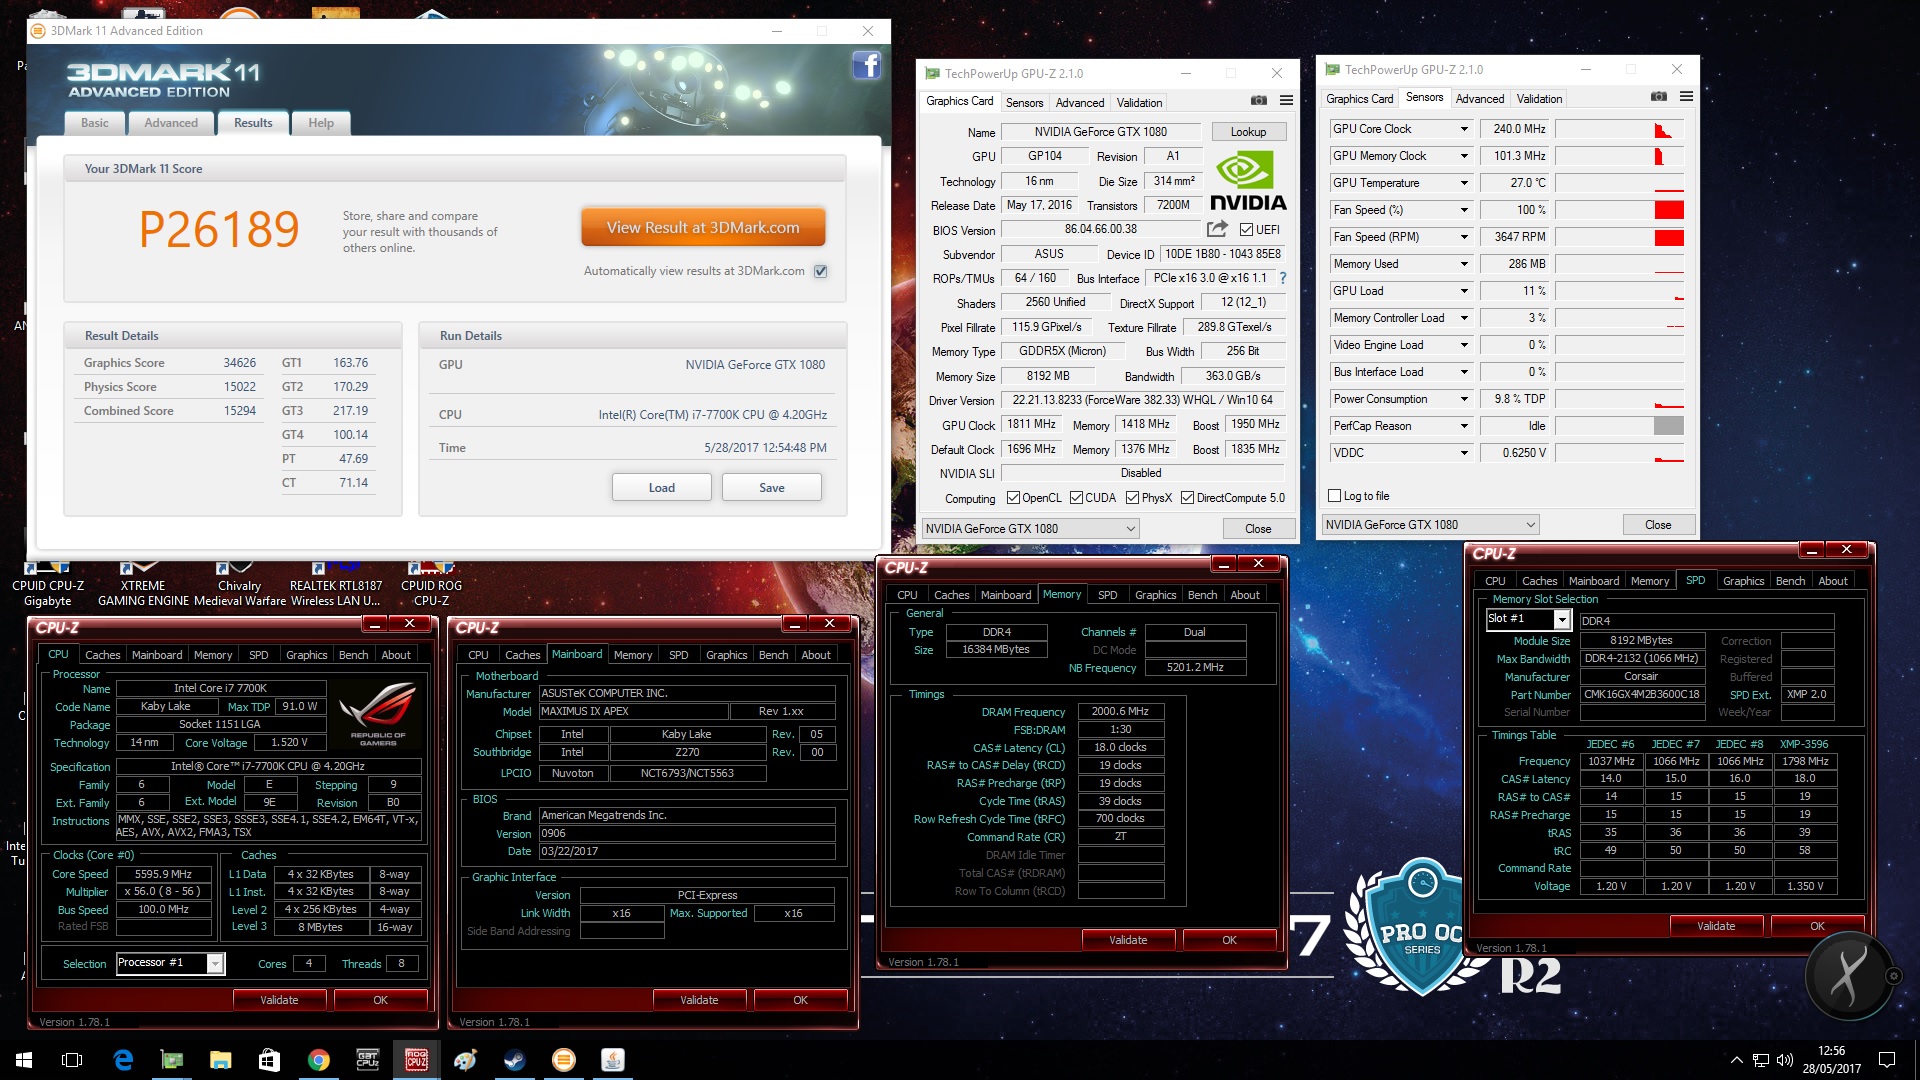Screen dimensions: 1920x1080
Task: Click the GBT CPU-Z taskbar icon
Action: (x=368, y=1060)
